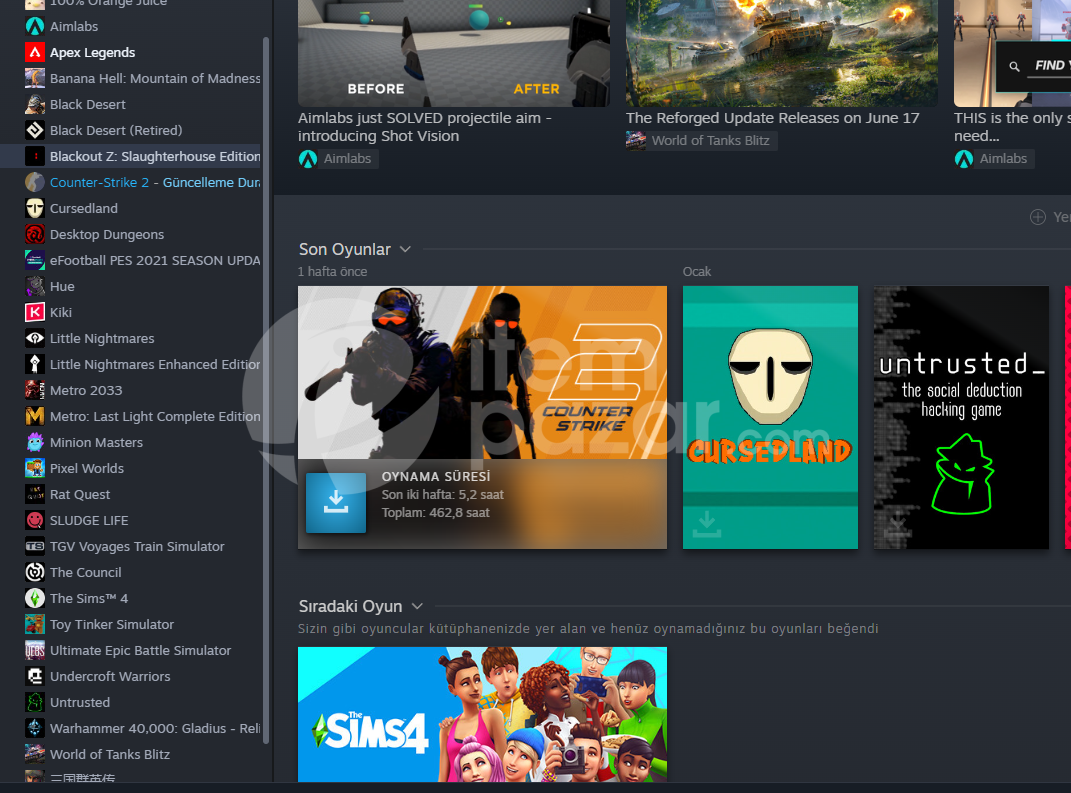
Task: Click the World of Tanks Blitz news tag icon
Action: (636, 141)
